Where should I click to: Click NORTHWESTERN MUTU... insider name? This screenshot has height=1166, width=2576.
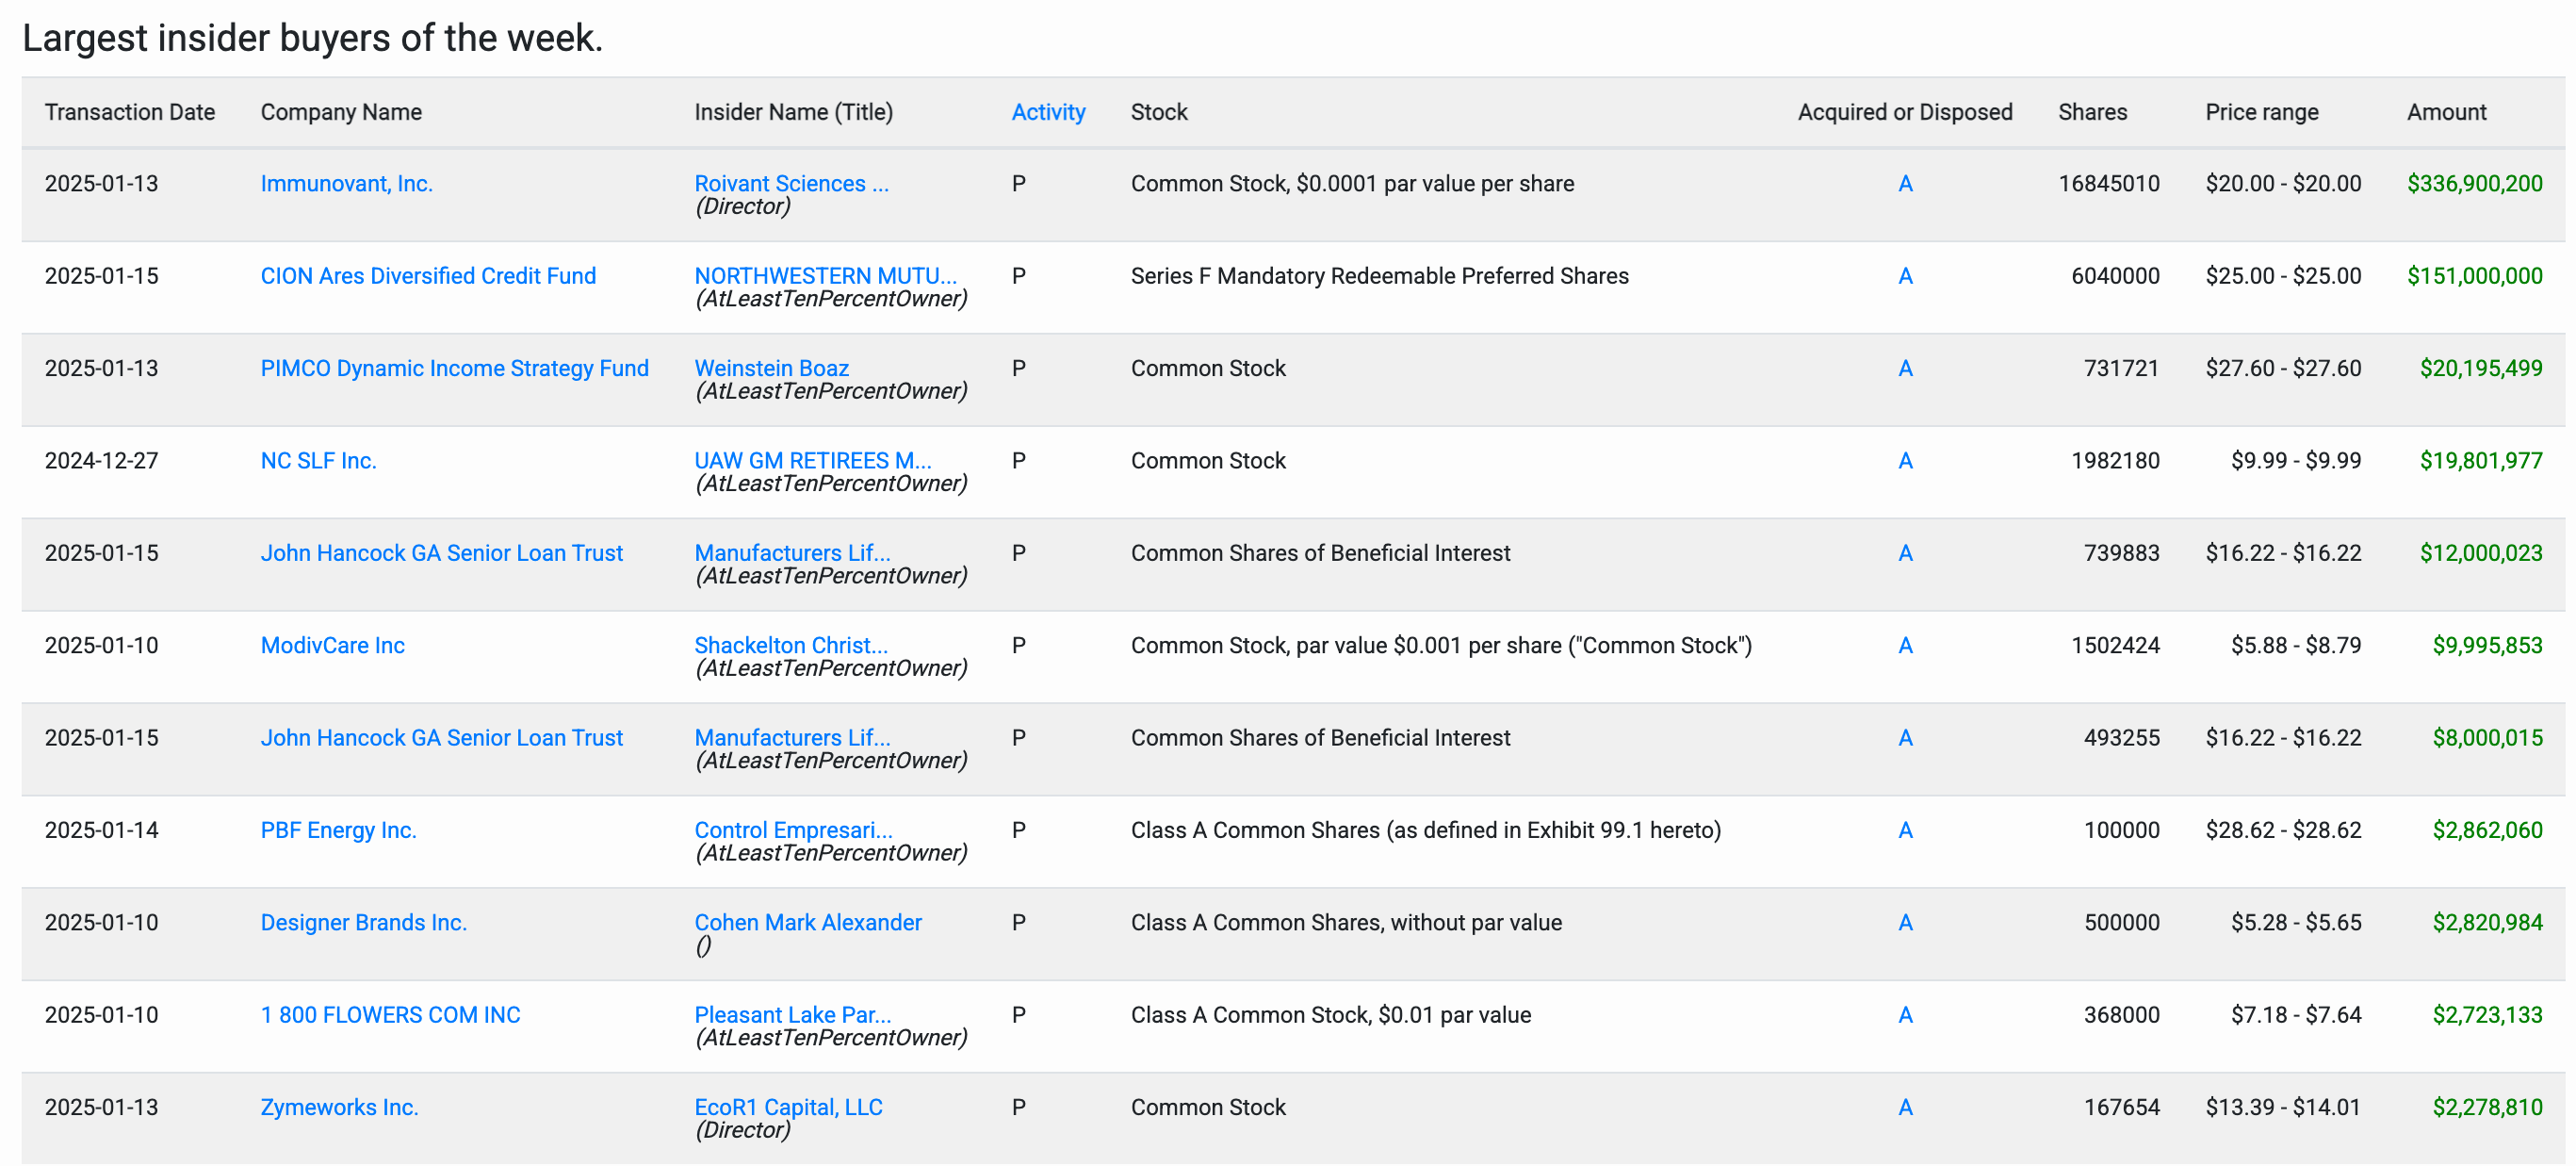824,276
